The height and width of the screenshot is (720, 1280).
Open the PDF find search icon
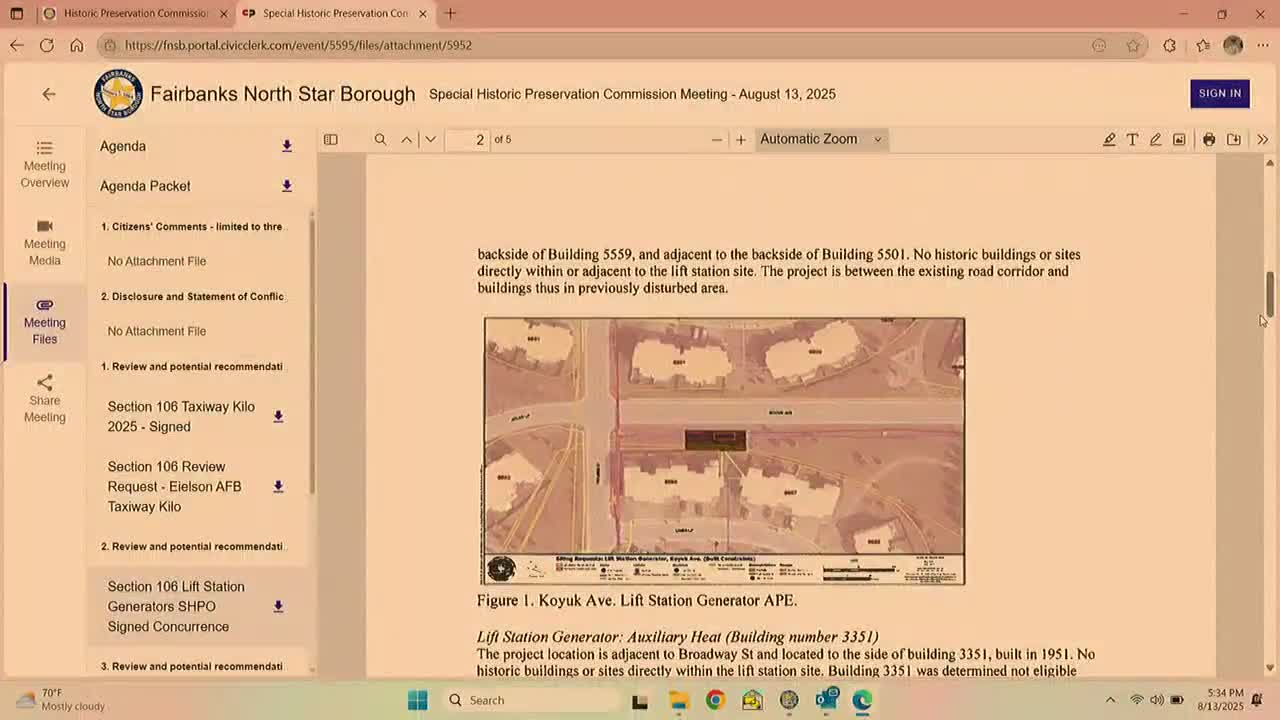(x=380, y=140)
